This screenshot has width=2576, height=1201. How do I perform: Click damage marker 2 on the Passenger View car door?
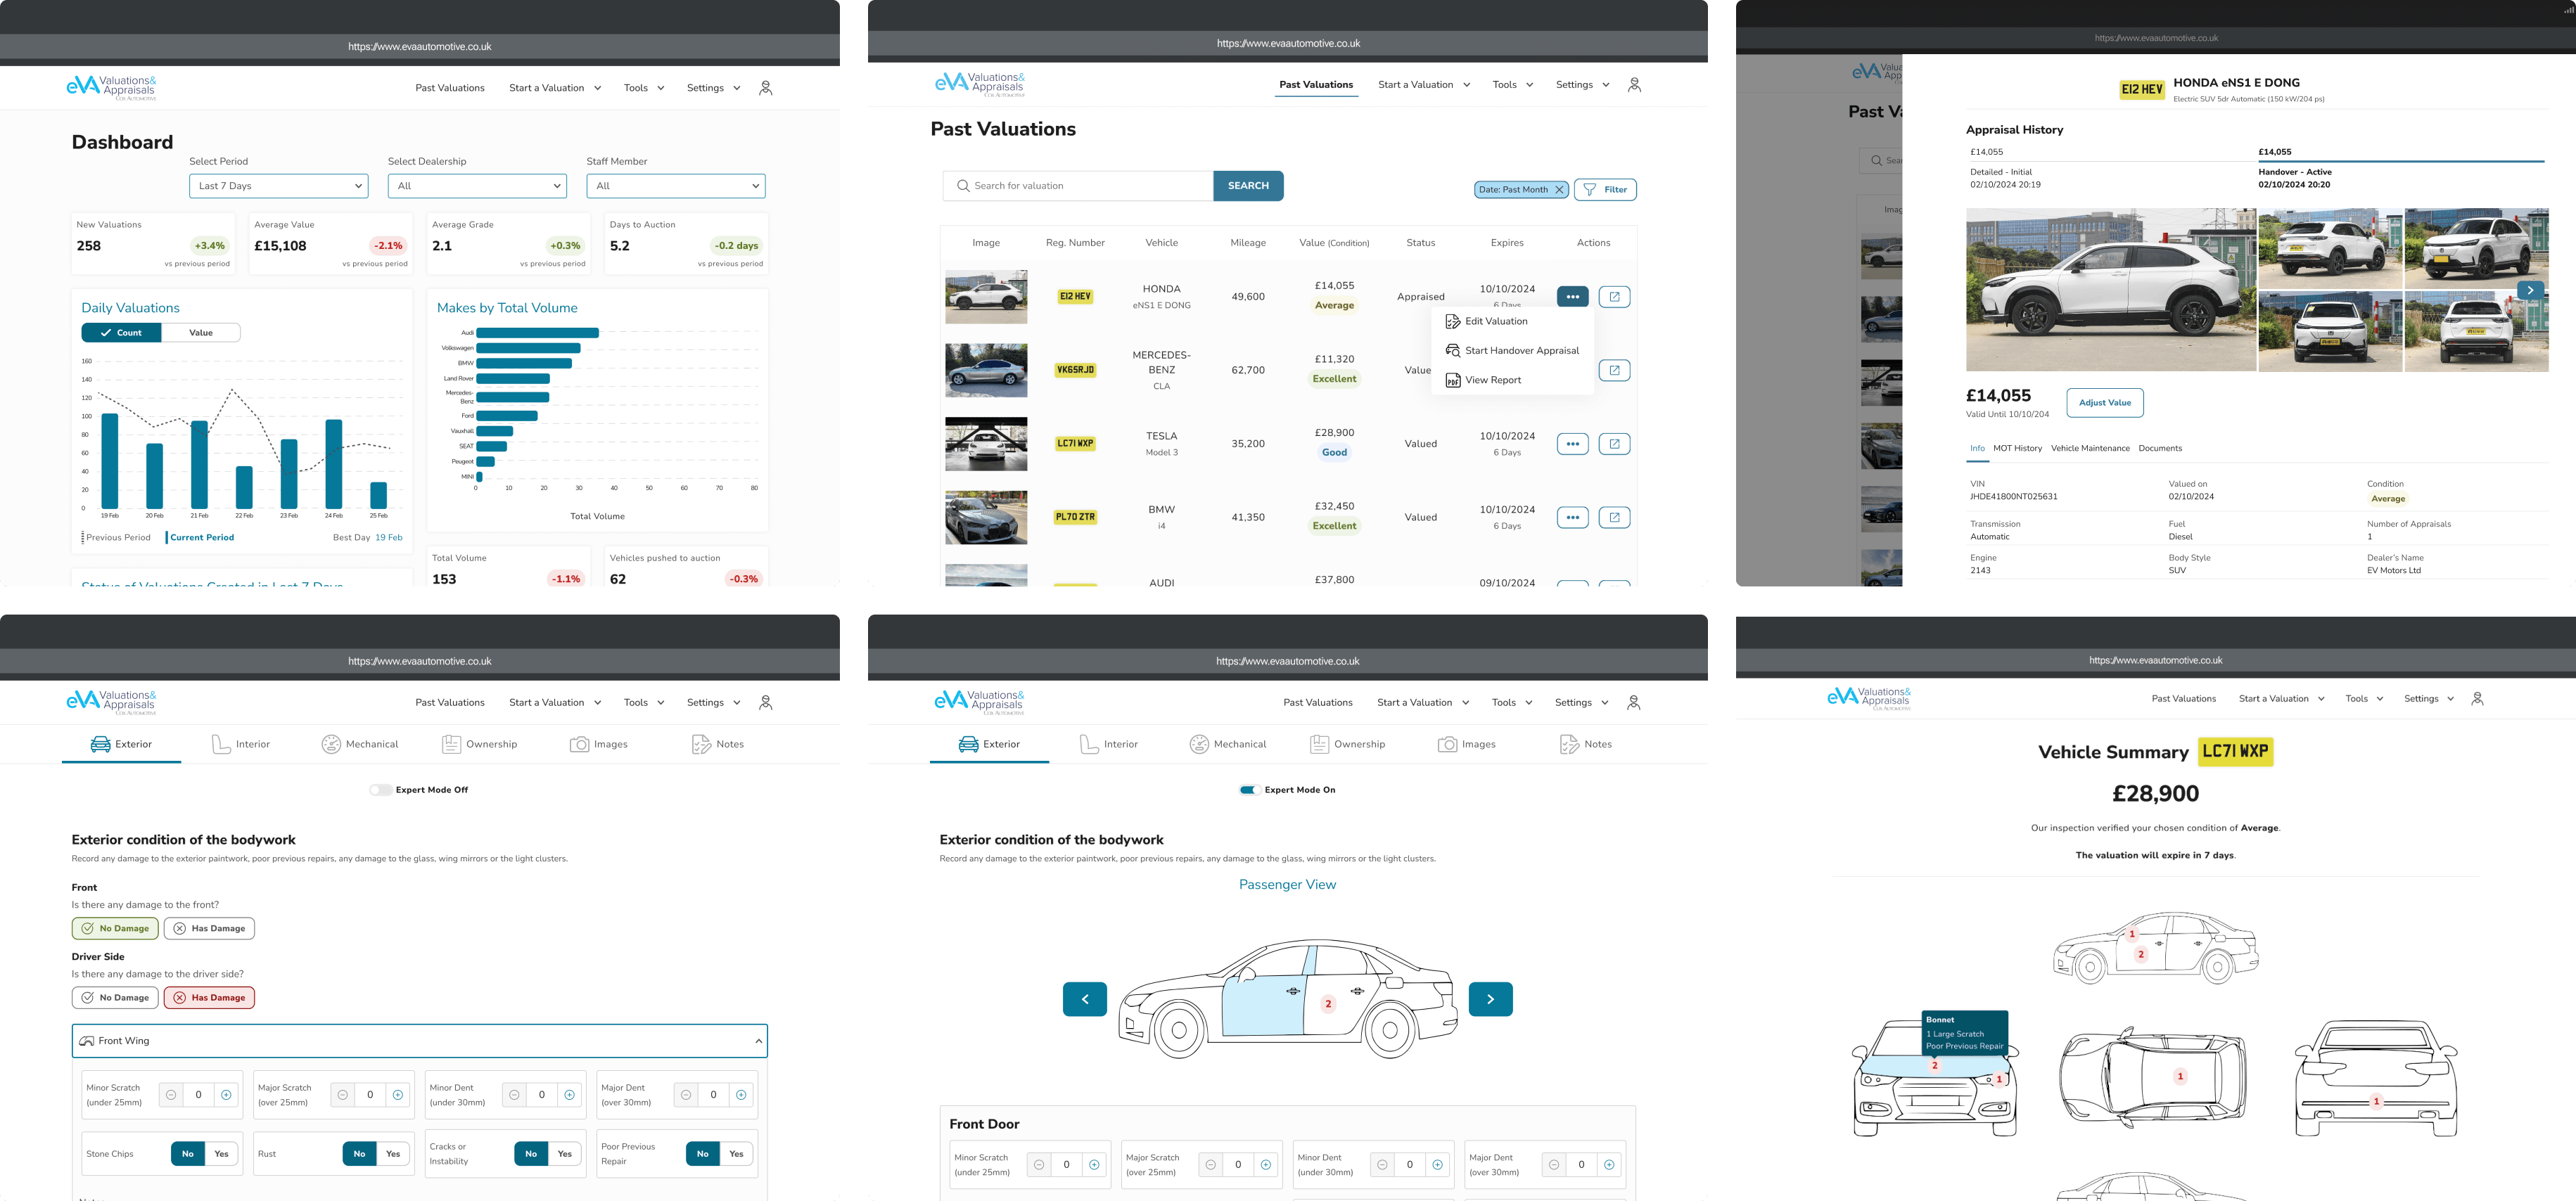click(x=1328, y=1004)
